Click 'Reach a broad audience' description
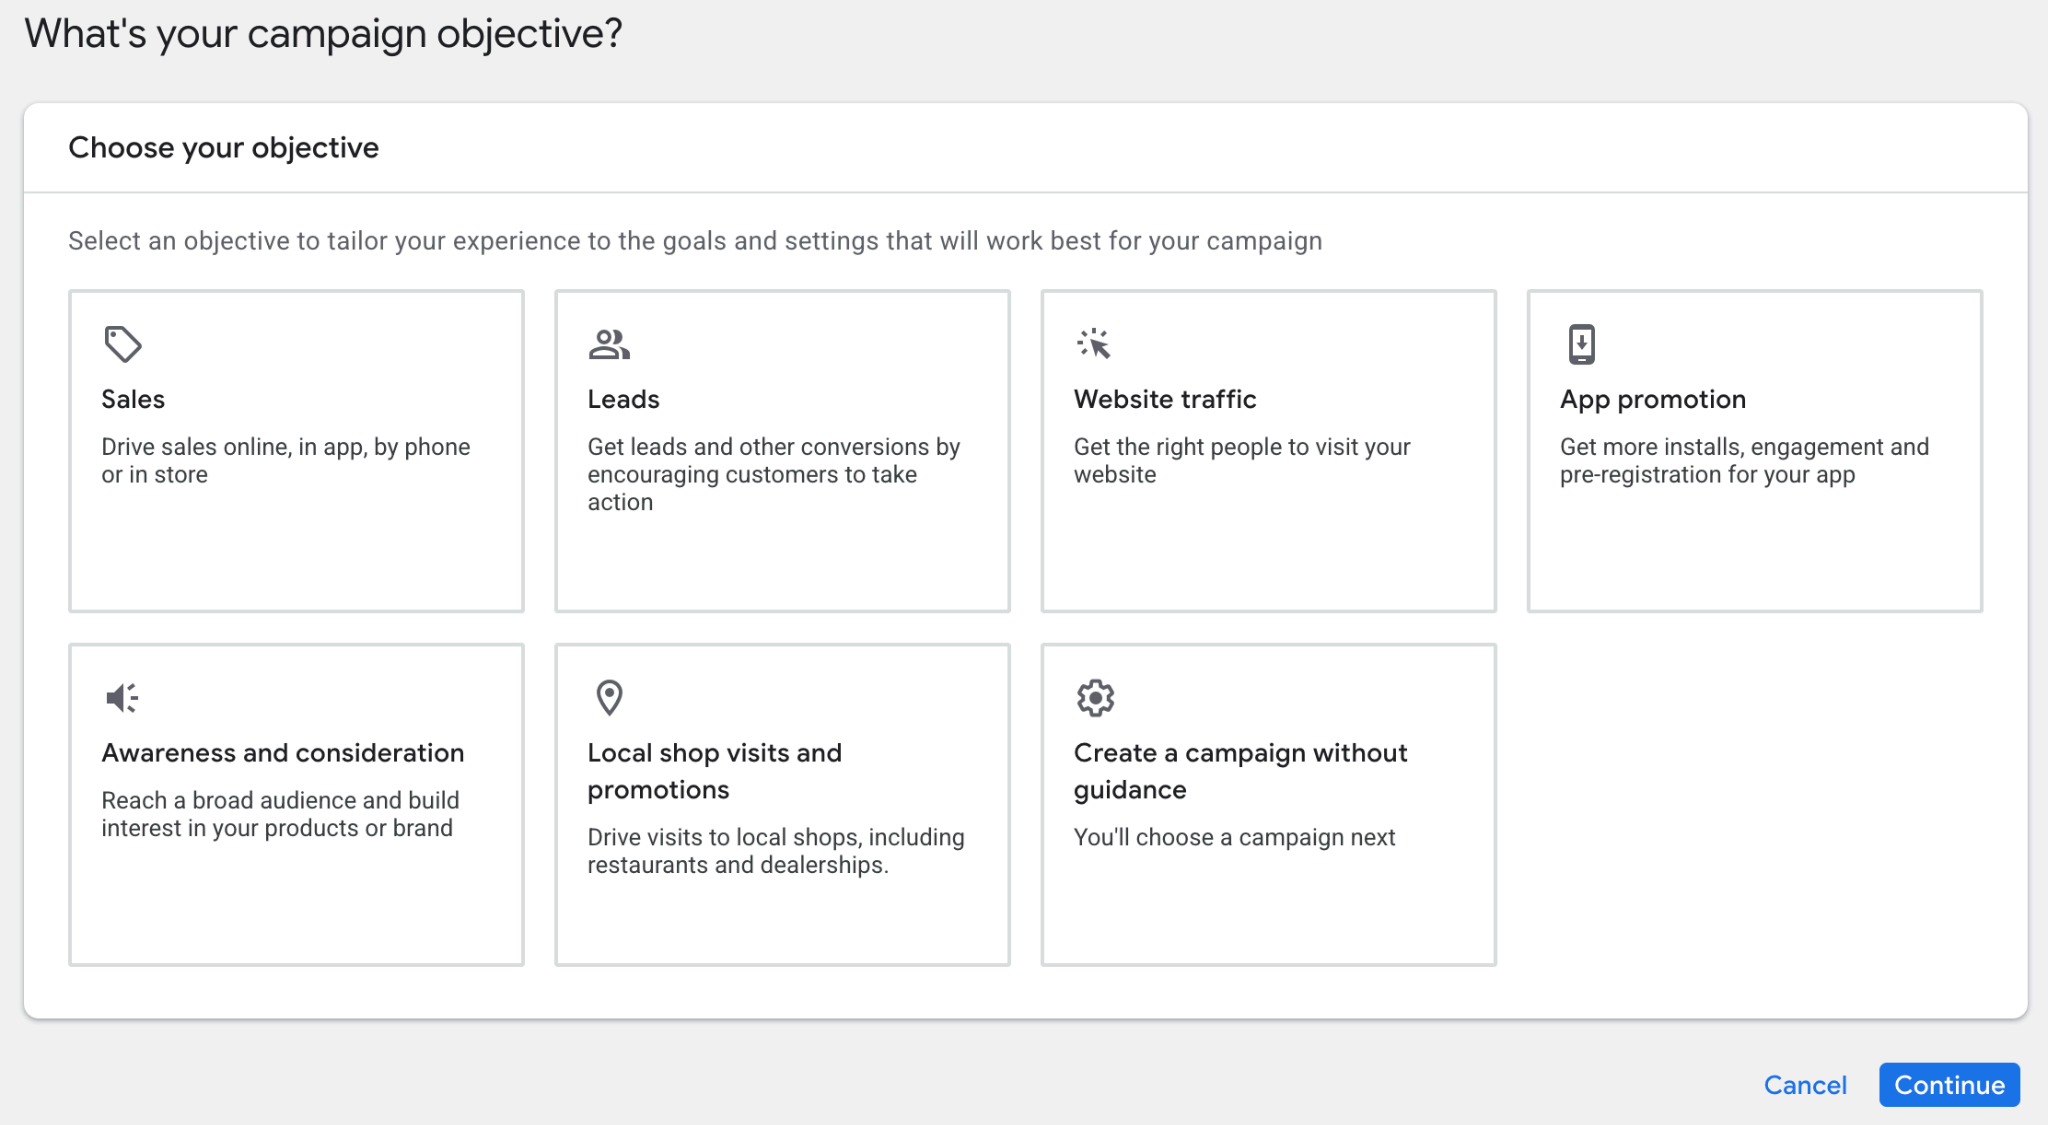2048x1125 pixels. 280,814
